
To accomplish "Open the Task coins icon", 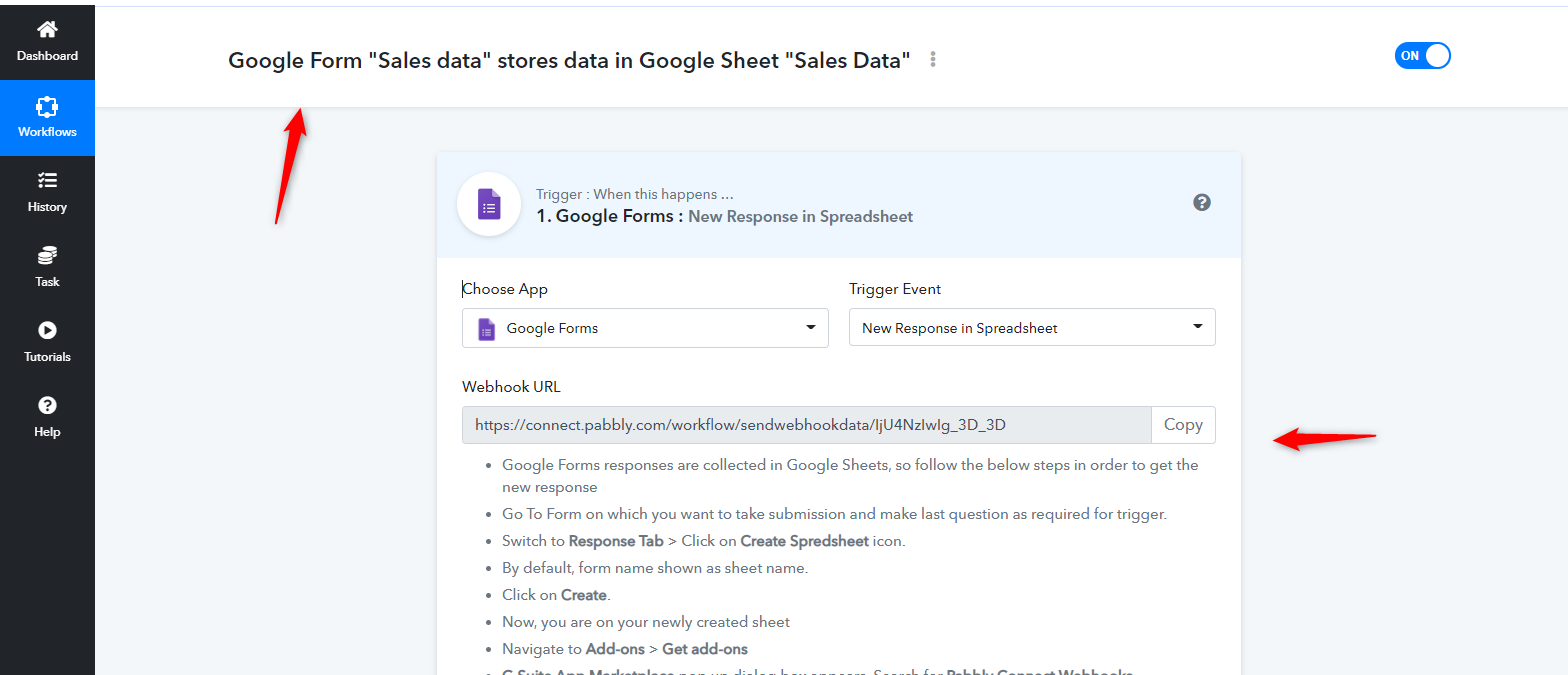I will 47,255.
